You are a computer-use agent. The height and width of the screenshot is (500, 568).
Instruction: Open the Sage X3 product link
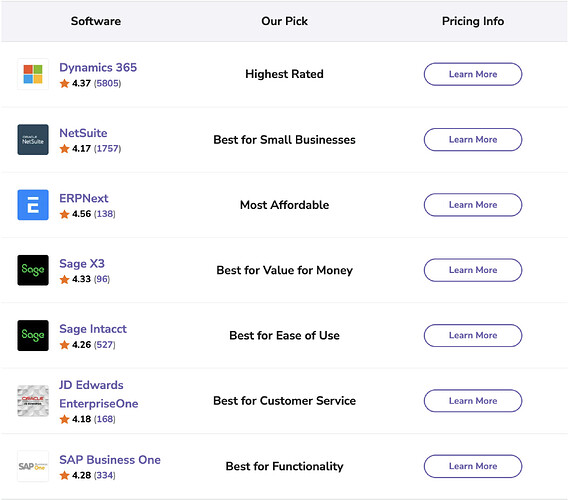pos(82,263)
